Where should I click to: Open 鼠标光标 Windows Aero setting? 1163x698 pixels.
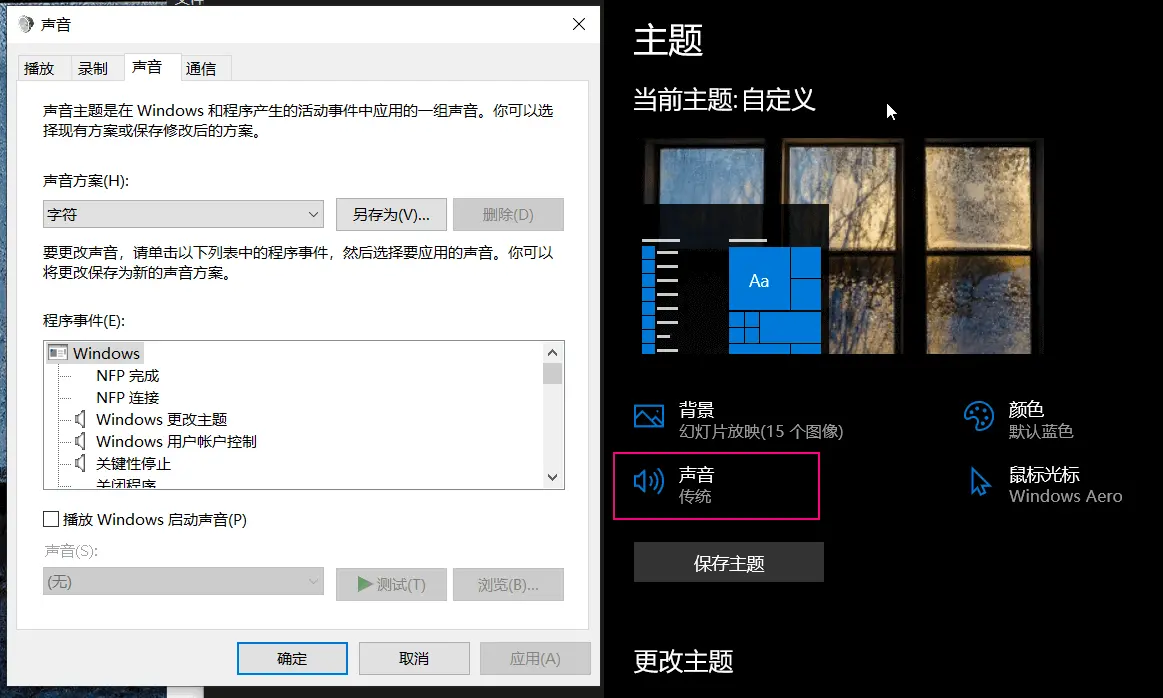(1046, 486)
